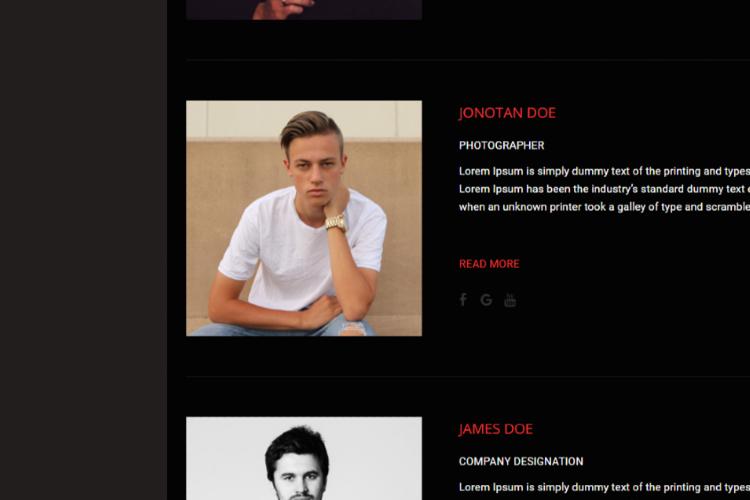This screenshot has width=750, height=500.
Task: Select James Doe's black-and-white portrait
Action: tap(304, 458)
